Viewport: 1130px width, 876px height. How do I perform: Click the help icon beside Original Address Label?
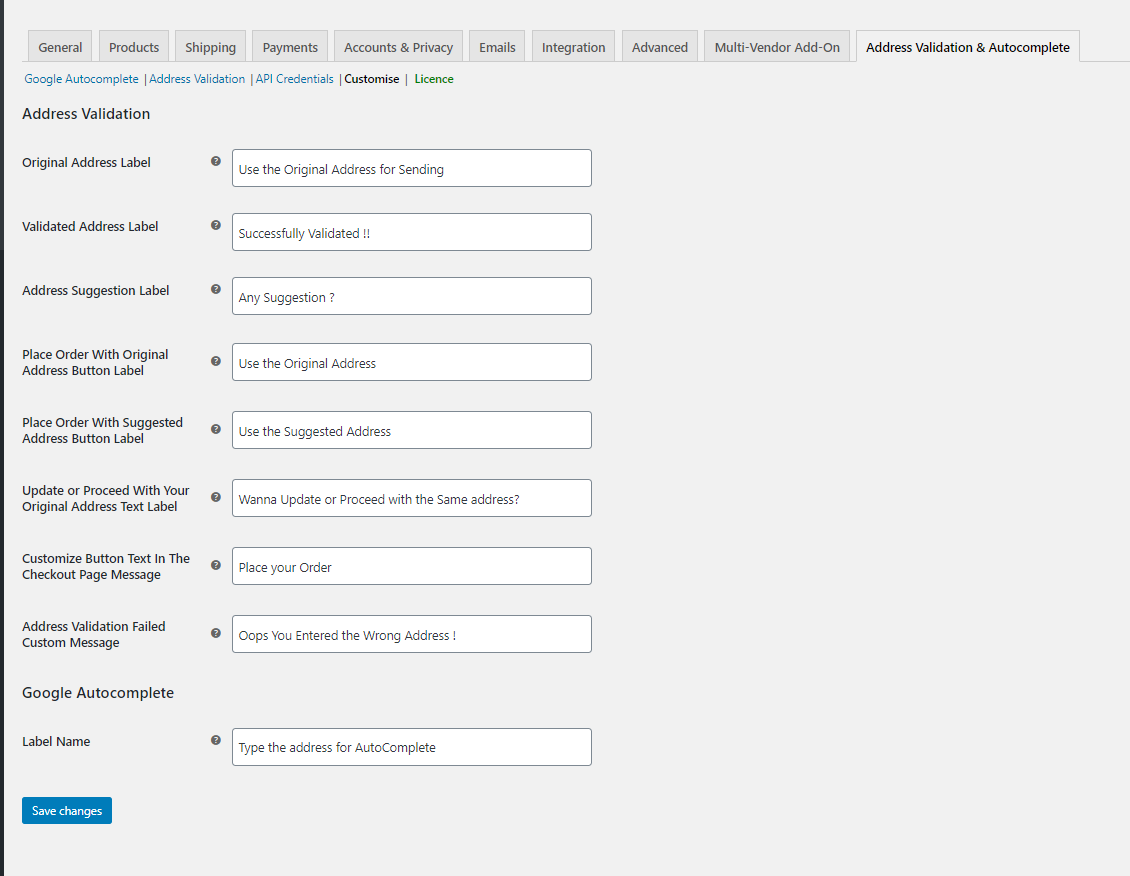(216, 162)
